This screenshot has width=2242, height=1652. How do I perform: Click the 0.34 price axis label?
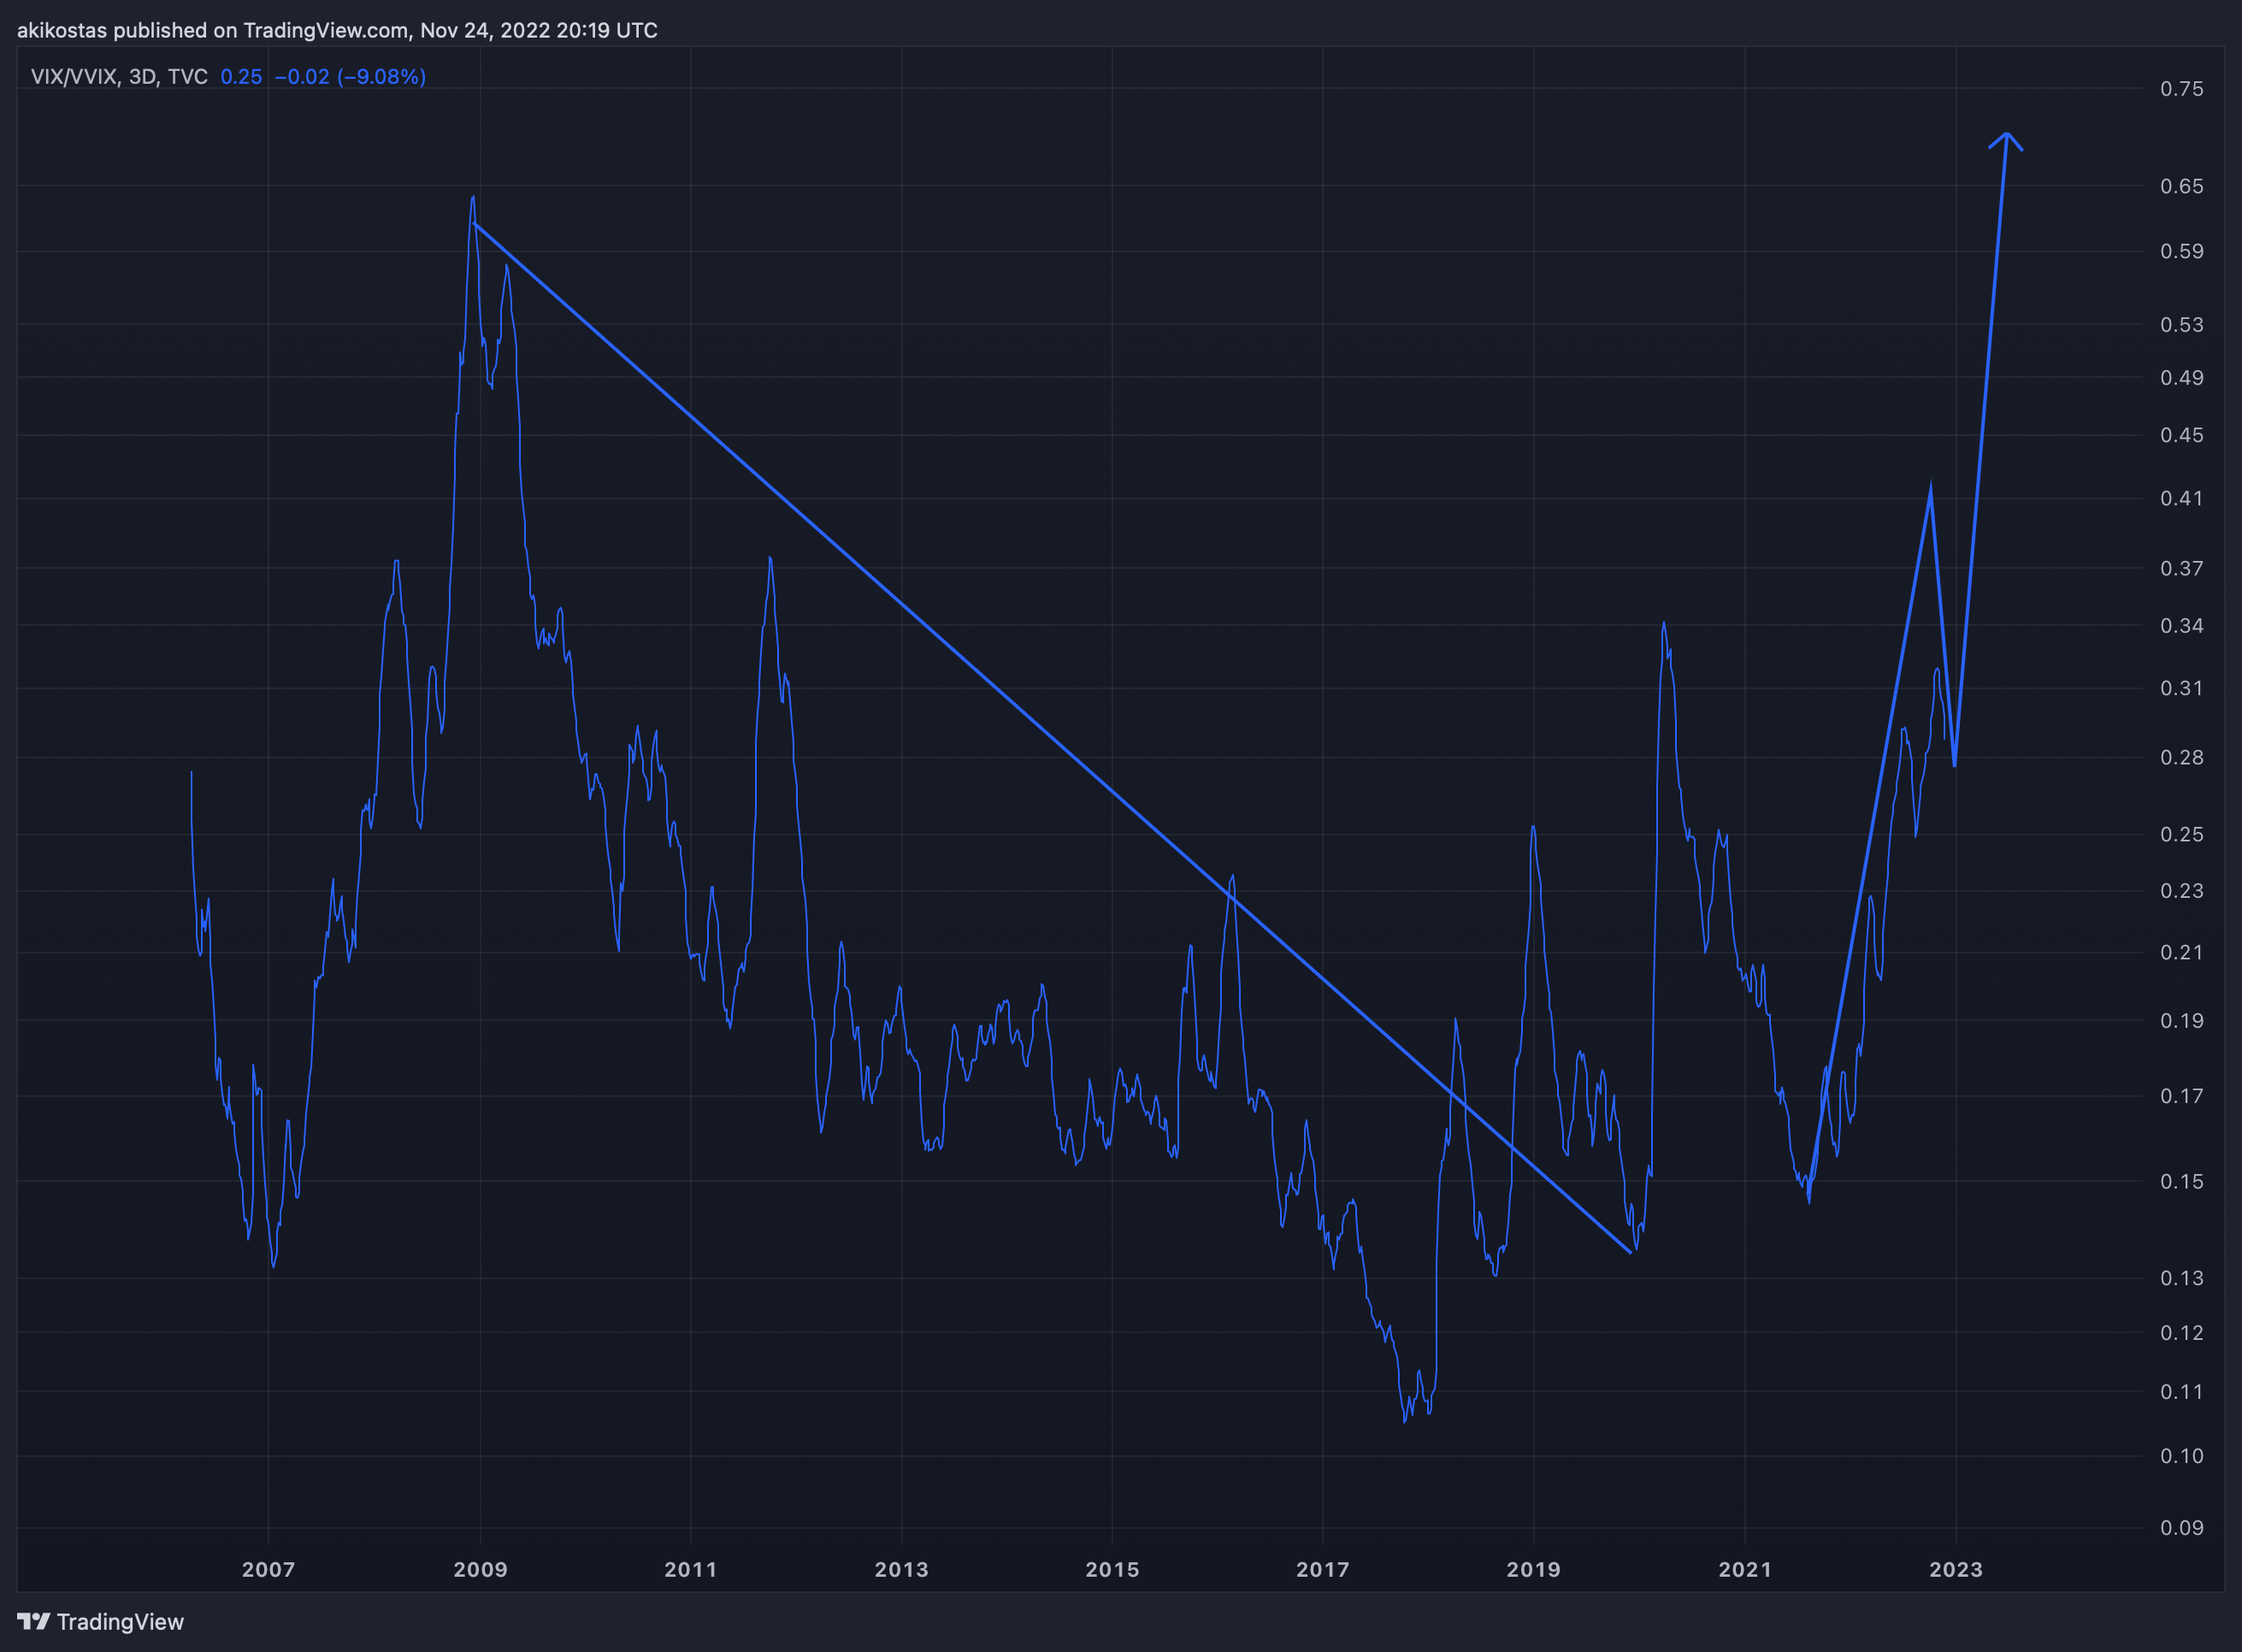pyautogui.click(x=2182, y=625)
